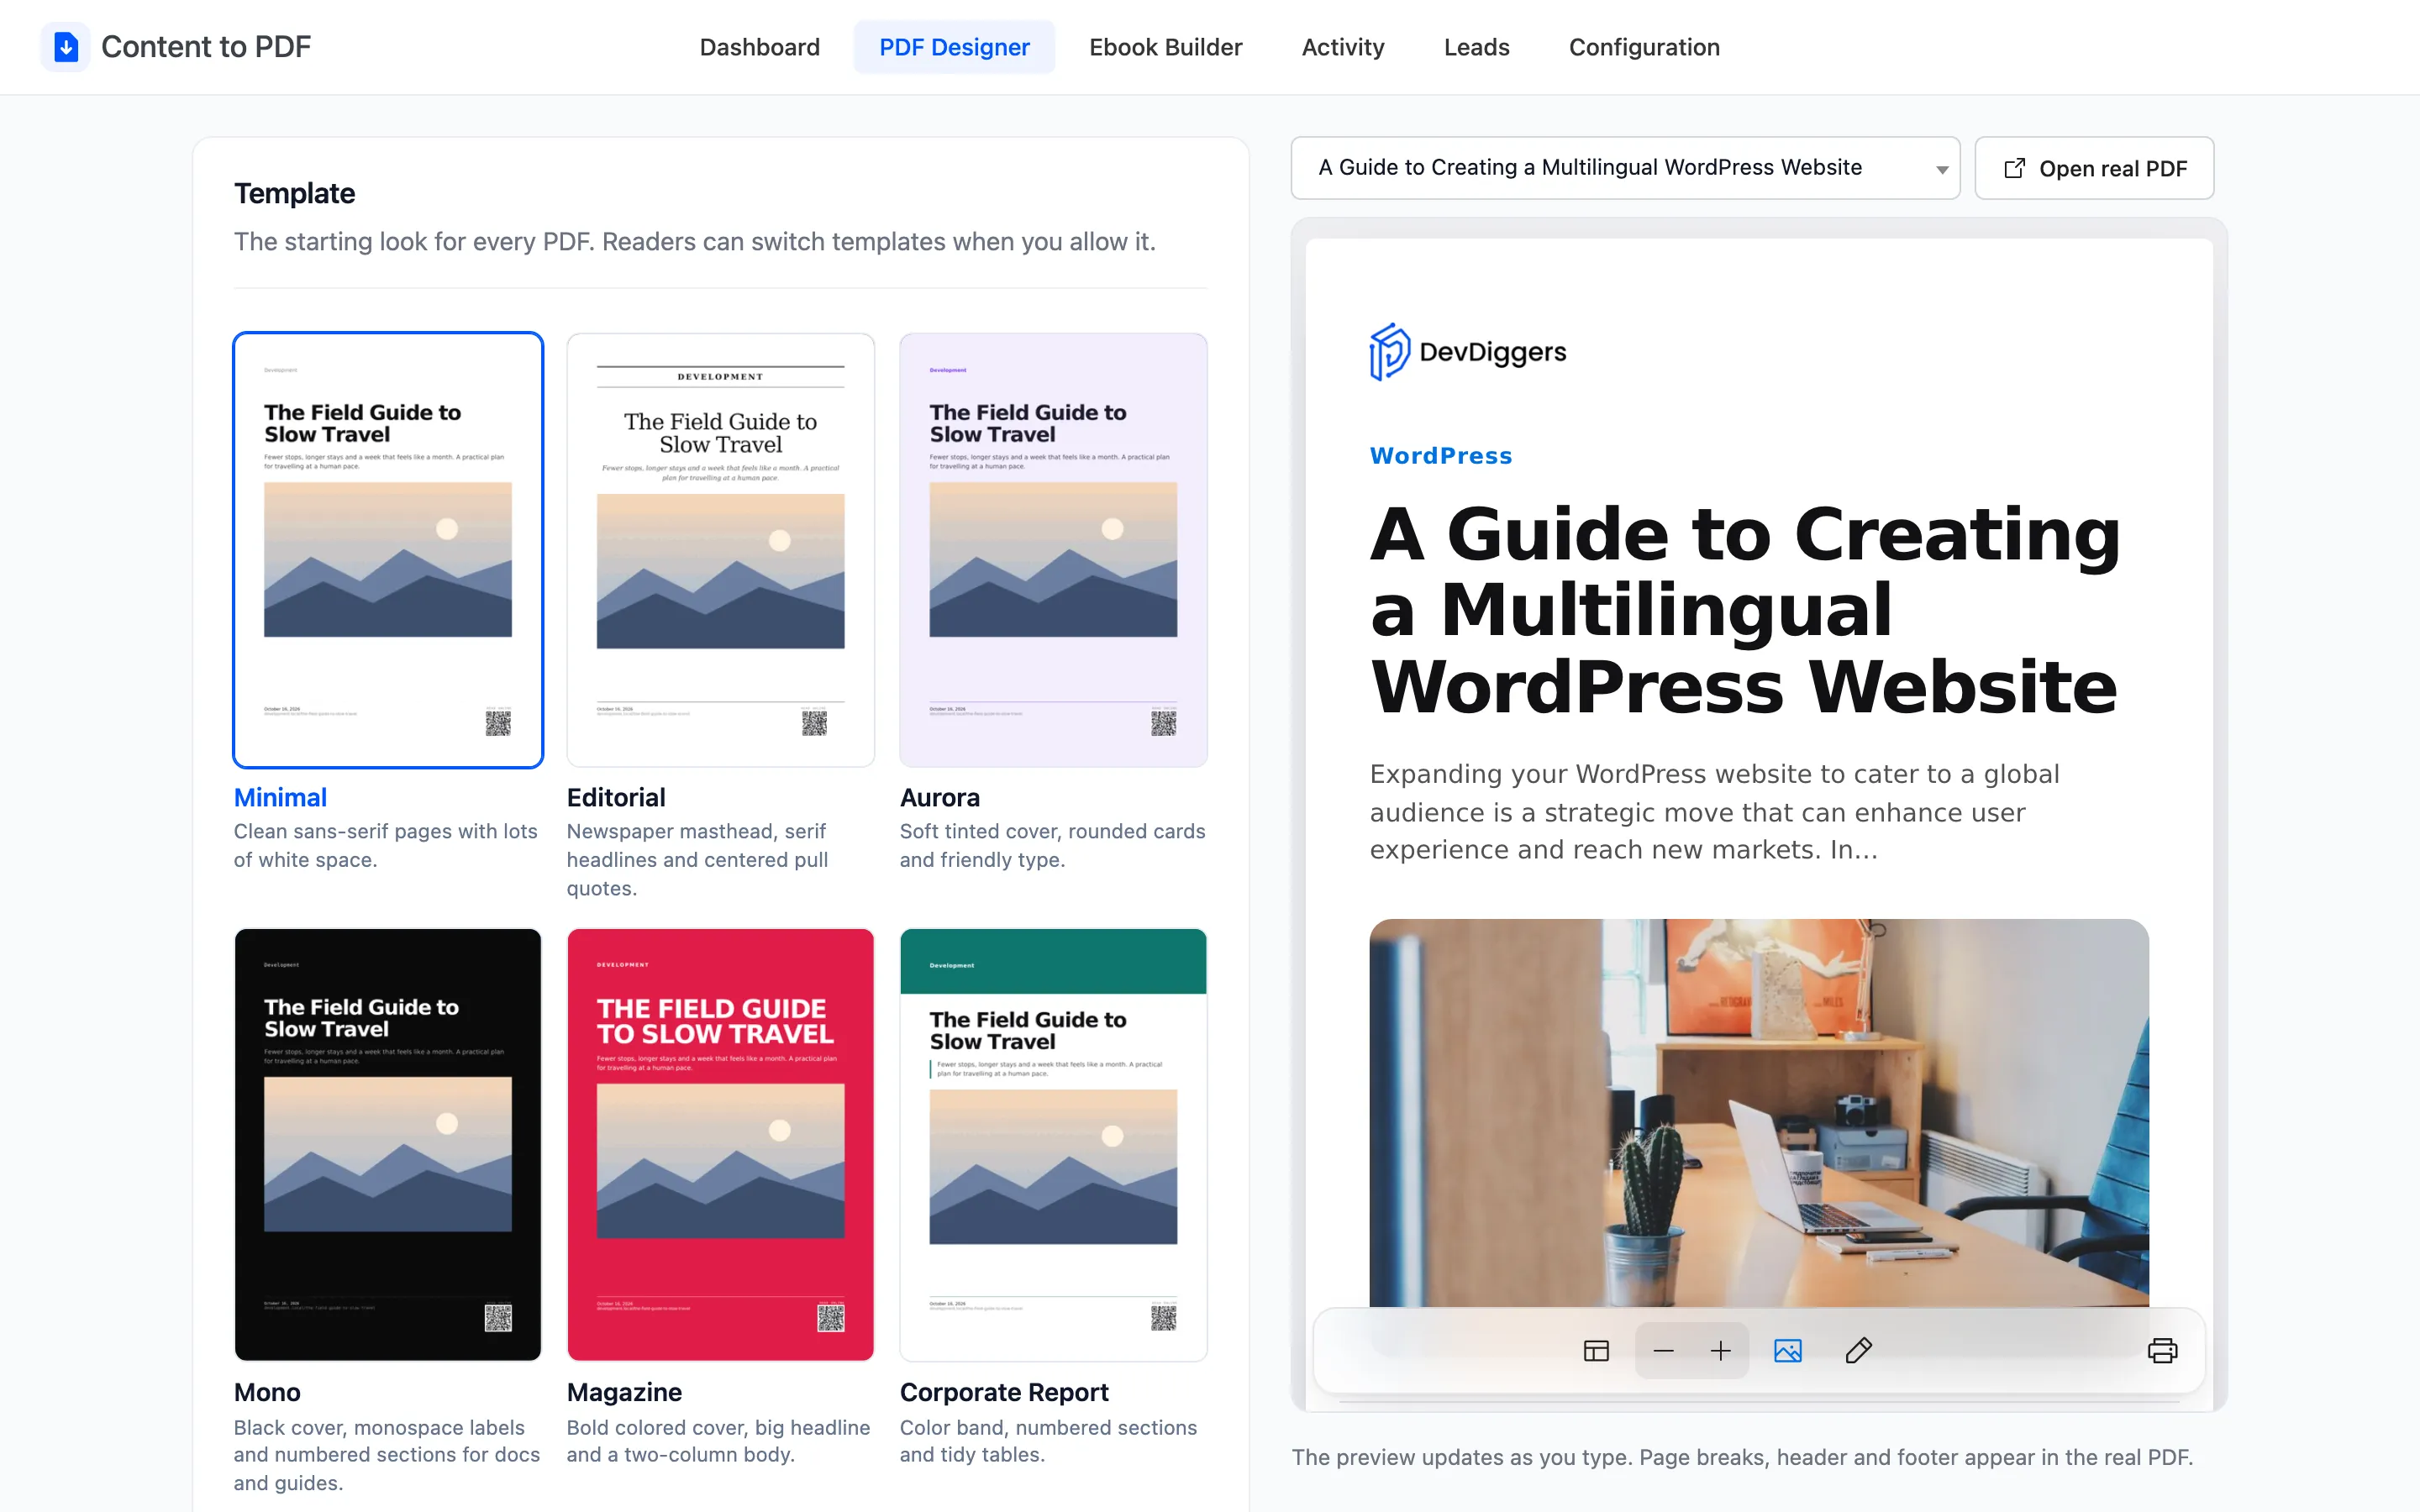This screenshot has height=1512, width=2420.
Task: Zoom out with the minus icon
Action: [x=1663, y=1351]
